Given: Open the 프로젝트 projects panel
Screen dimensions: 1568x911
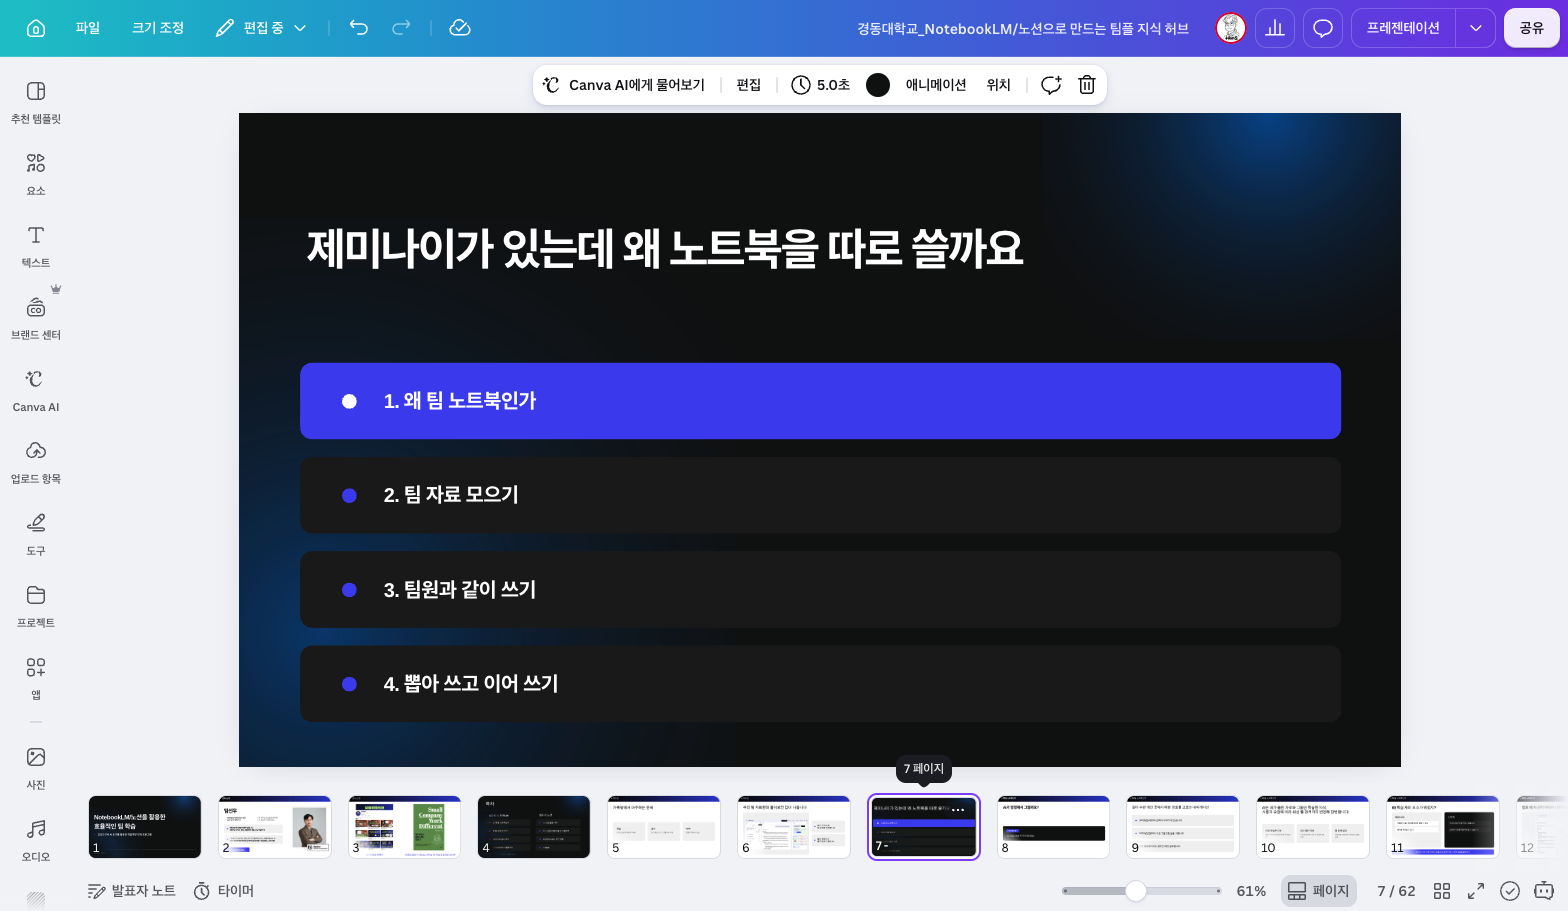Looking at the screenshot, I should [x=36, y=607].
